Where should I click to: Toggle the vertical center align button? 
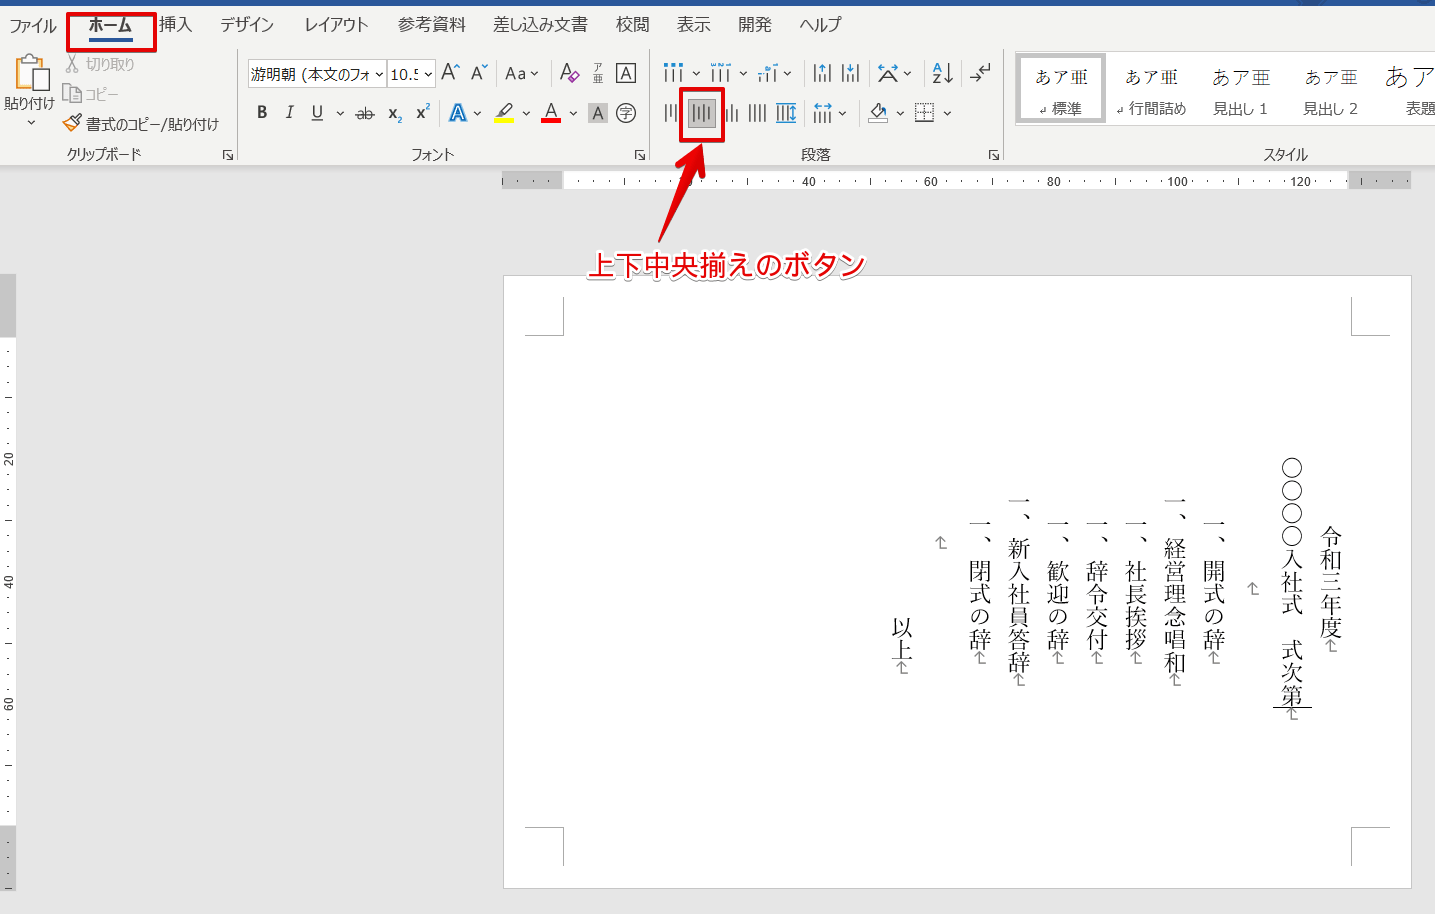tap(701, 113)
